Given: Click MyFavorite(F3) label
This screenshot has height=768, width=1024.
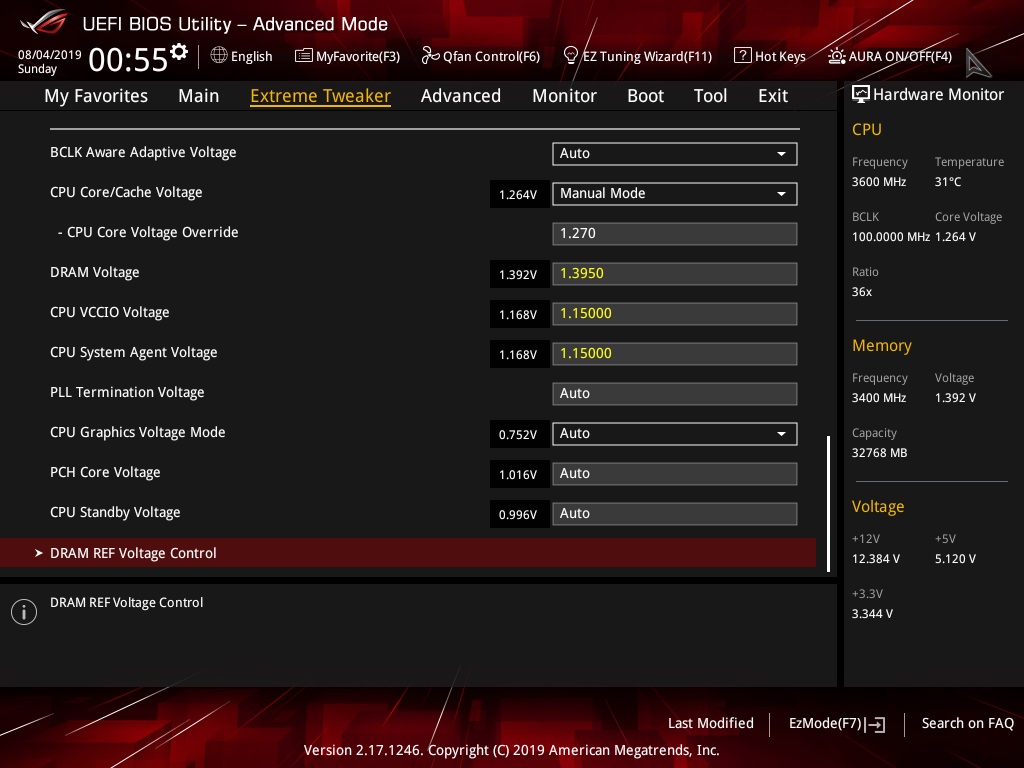Looking at the screenshot, I should pyautogui.click(x=358, y=57).
